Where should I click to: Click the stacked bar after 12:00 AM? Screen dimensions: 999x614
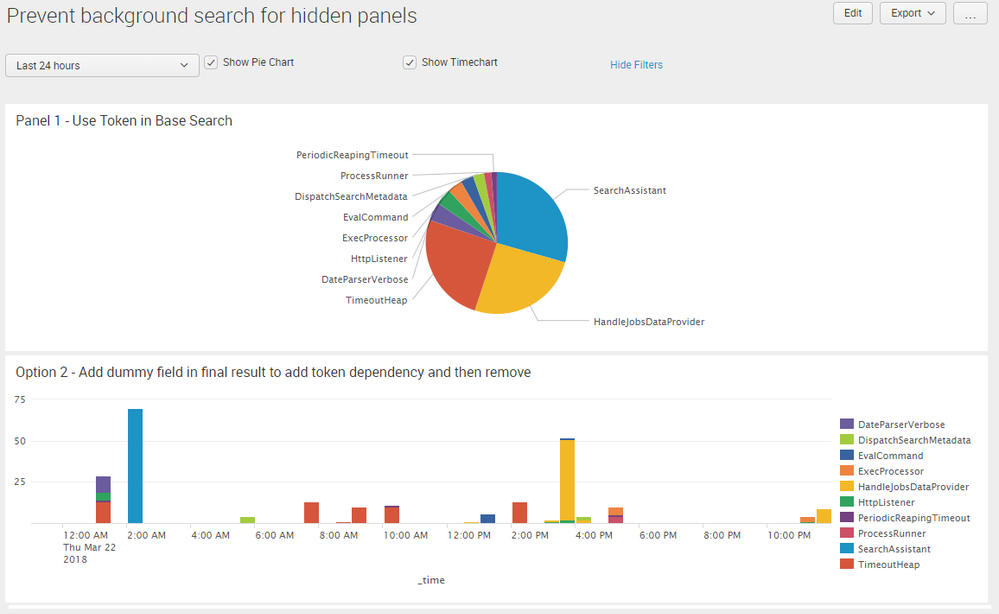pyautogui.click(x=103, y=499)
